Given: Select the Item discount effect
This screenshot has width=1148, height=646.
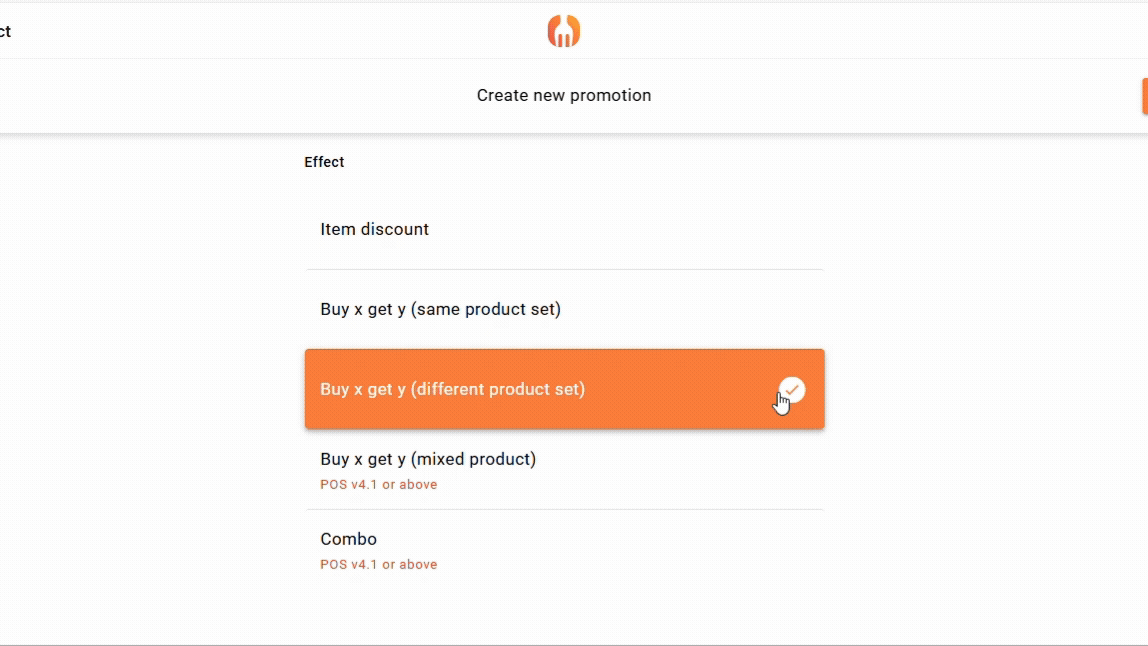Looking at the screenshot, I should click(374, 229).
